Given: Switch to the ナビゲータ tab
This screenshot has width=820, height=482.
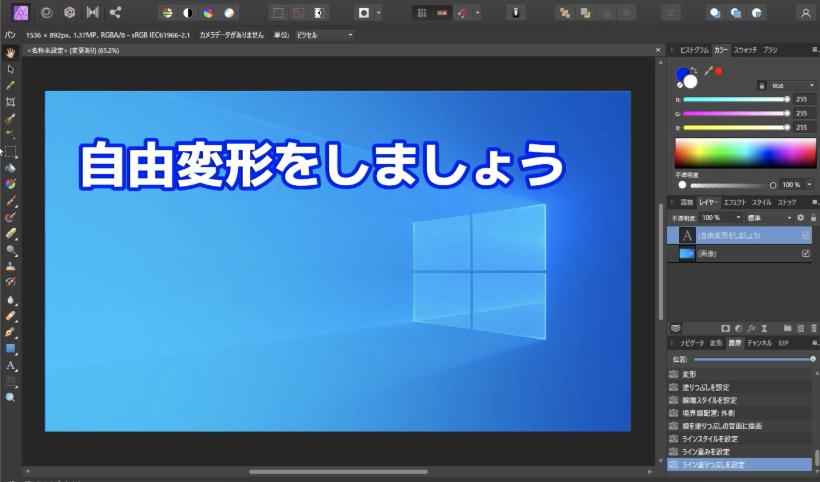Looking at the screenshot, I should [692, 343].
